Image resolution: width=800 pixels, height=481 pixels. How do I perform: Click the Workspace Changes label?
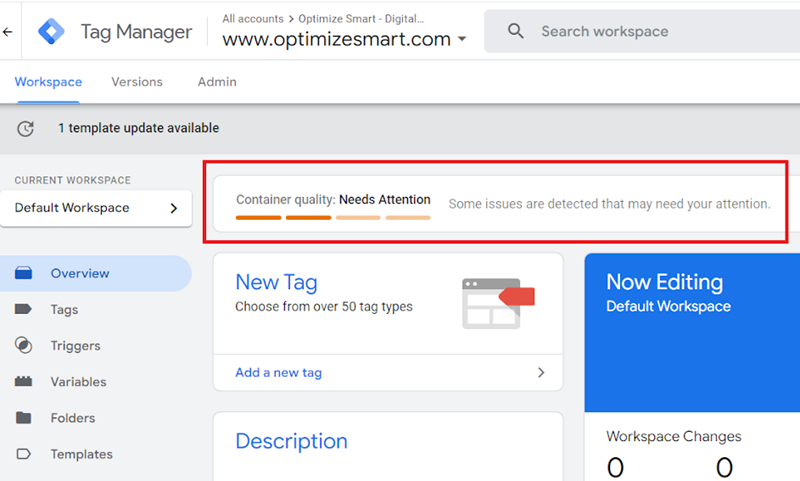point(673,437)
